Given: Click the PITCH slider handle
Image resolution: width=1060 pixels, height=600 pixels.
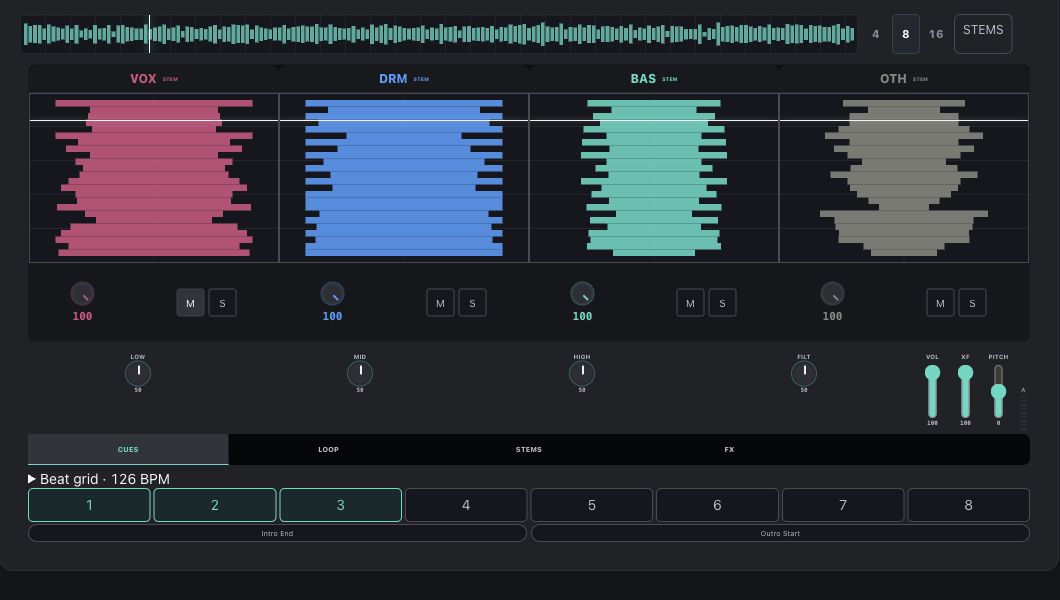Looking at the screenshot, I should [x=998, y=391].
